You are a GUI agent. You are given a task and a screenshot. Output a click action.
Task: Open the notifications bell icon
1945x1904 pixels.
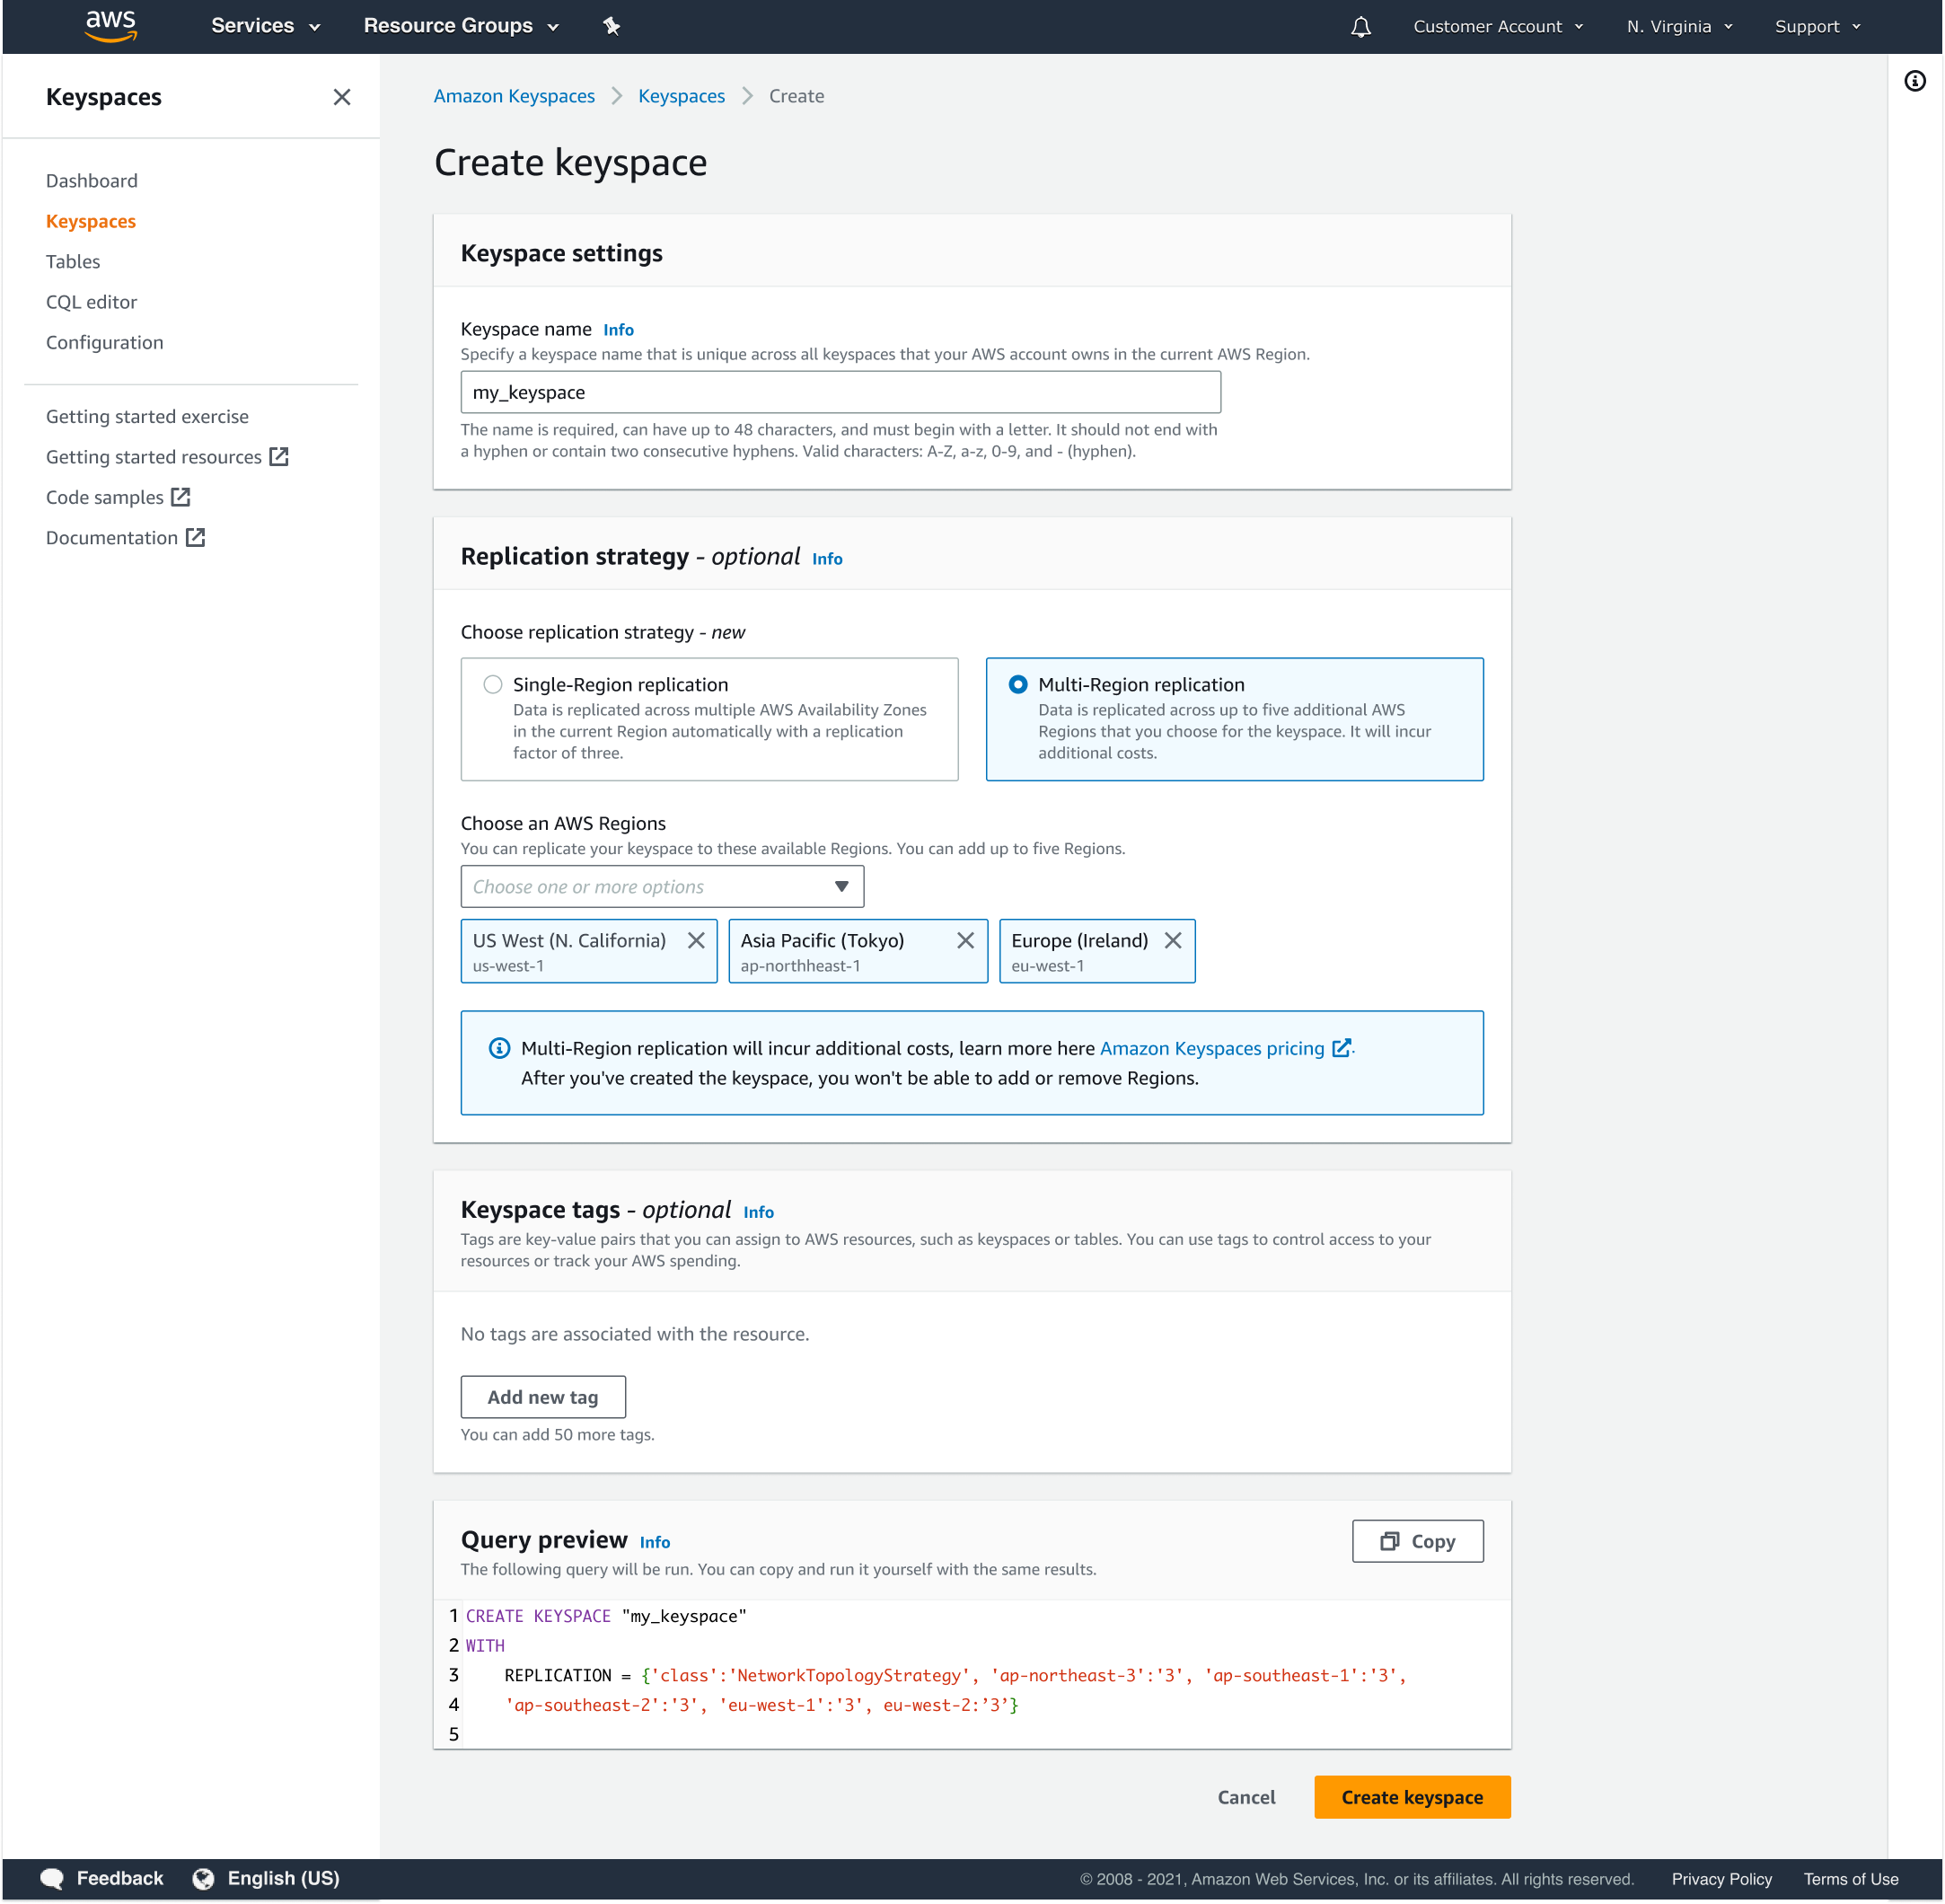point(1361,27)
